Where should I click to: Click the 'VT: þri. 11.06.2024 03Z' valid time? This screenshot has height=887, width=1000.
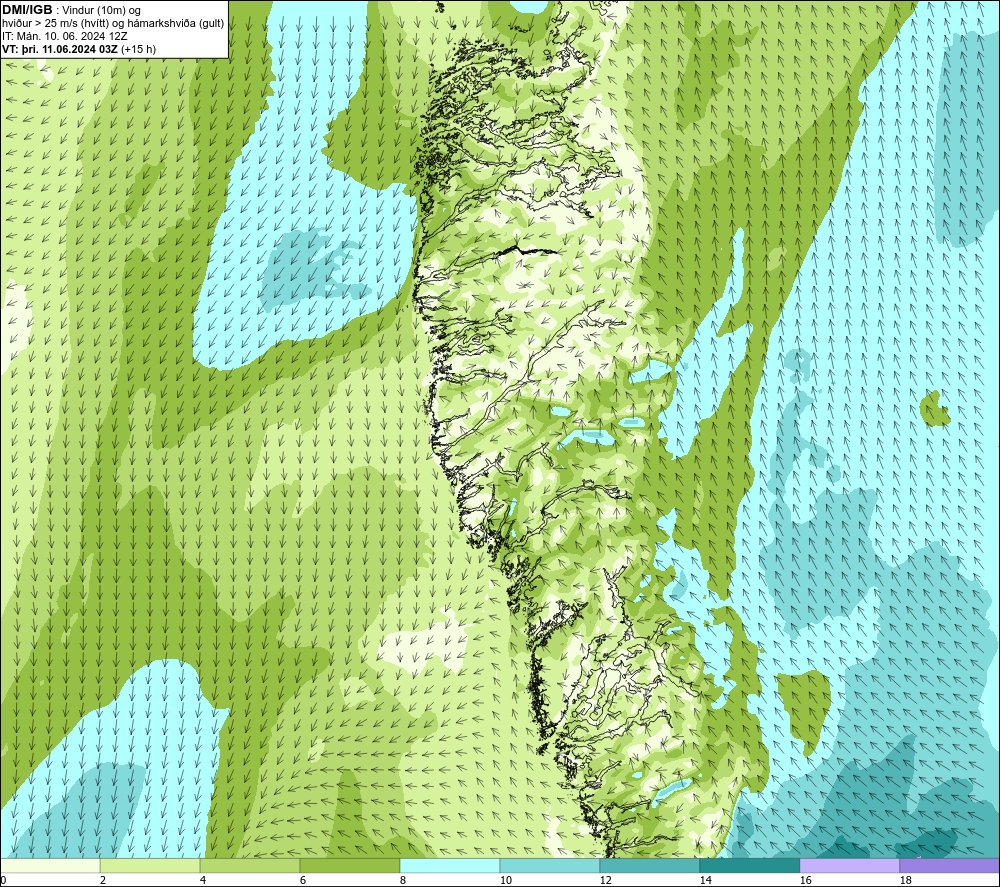pos(59,49)
